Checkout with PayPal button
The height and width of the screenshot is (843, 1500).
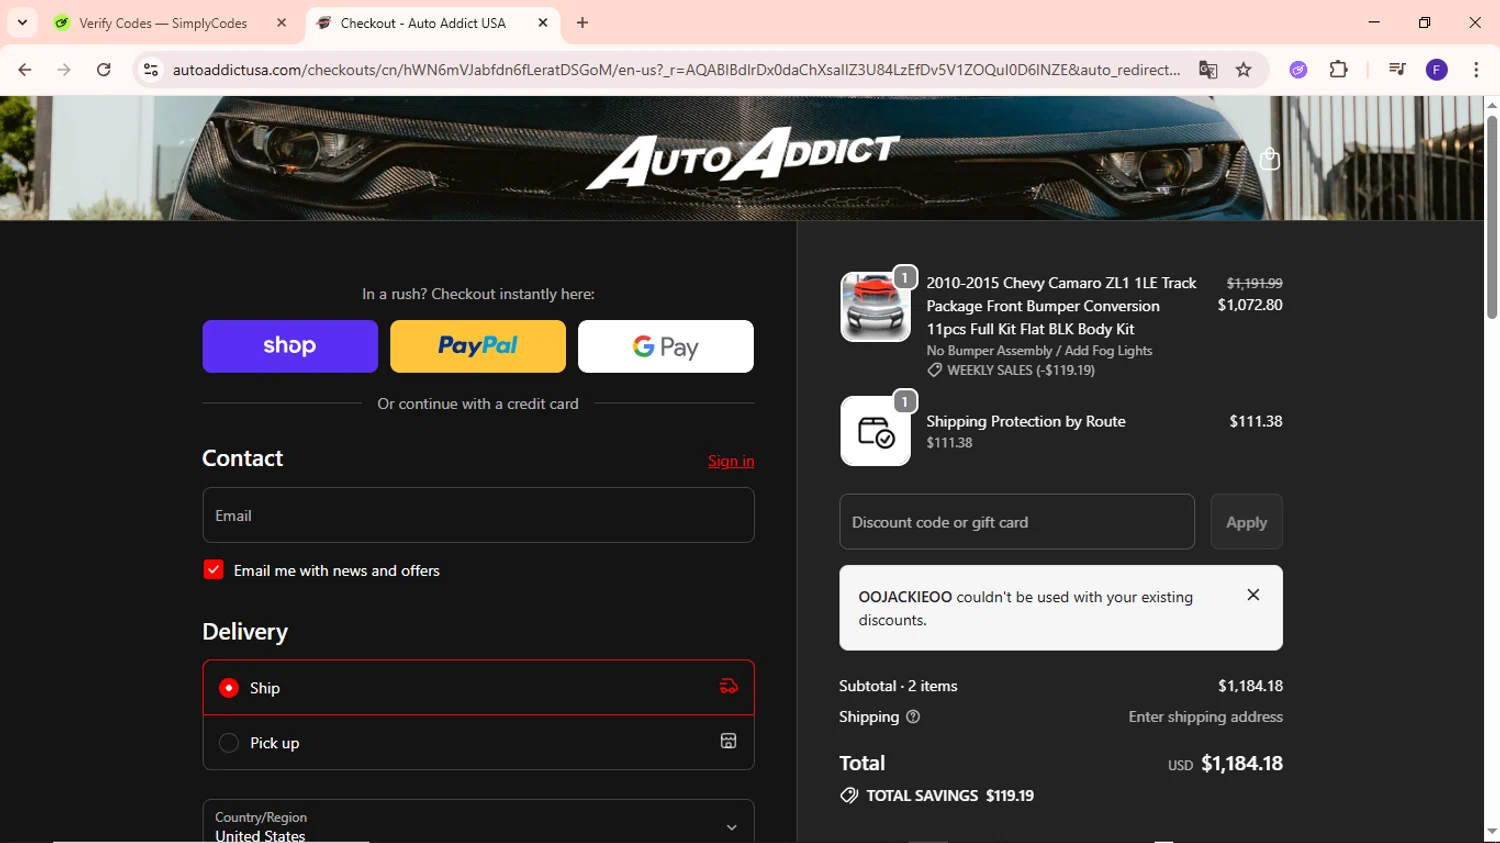pos(478,346)
